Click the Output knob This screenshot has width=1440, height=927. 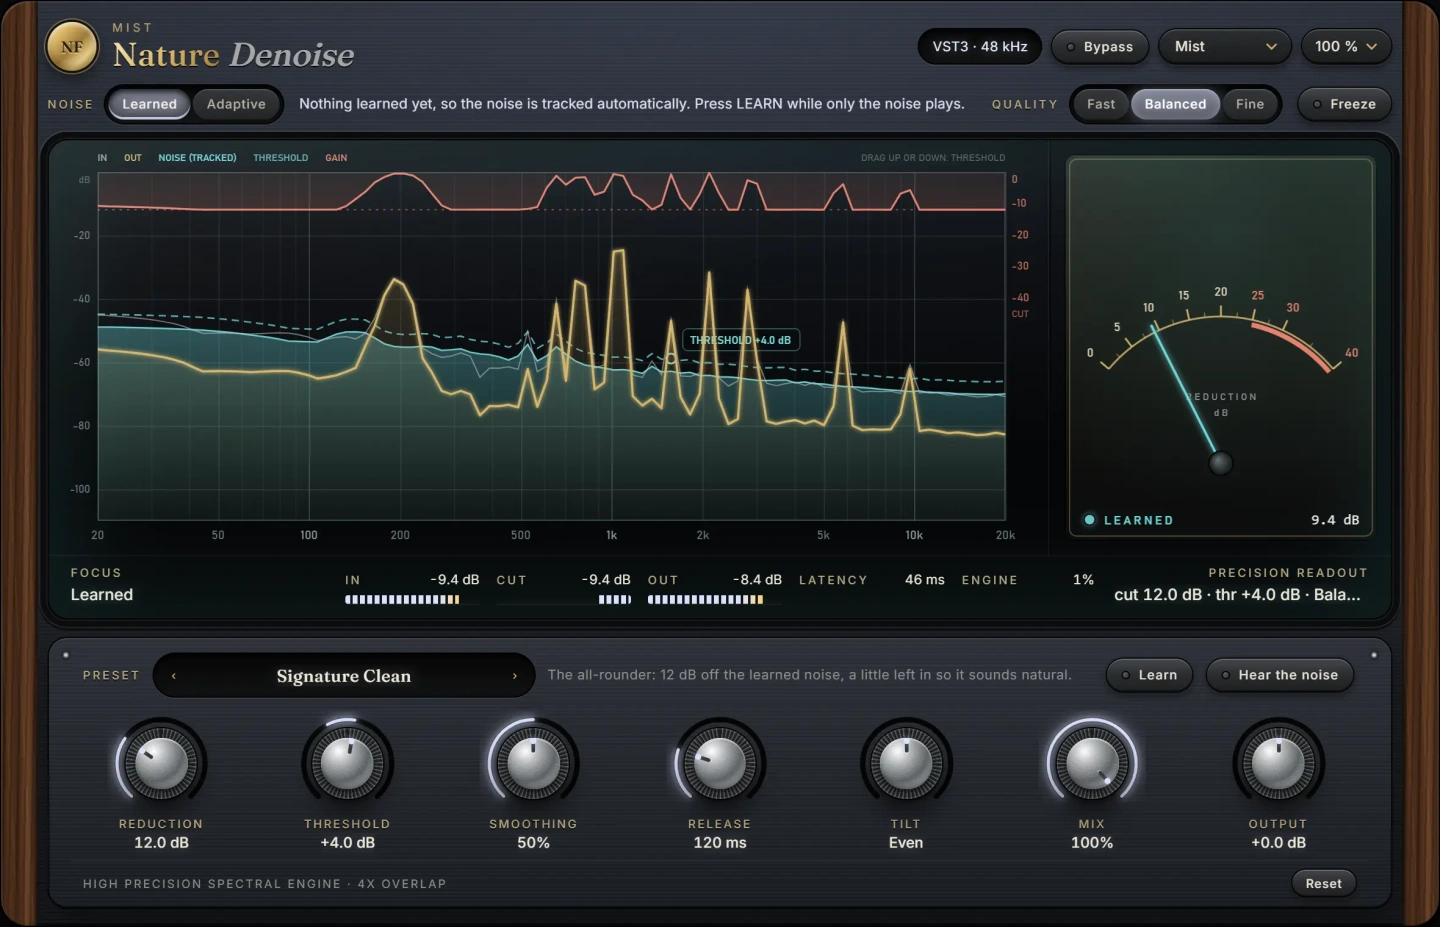1278,764
